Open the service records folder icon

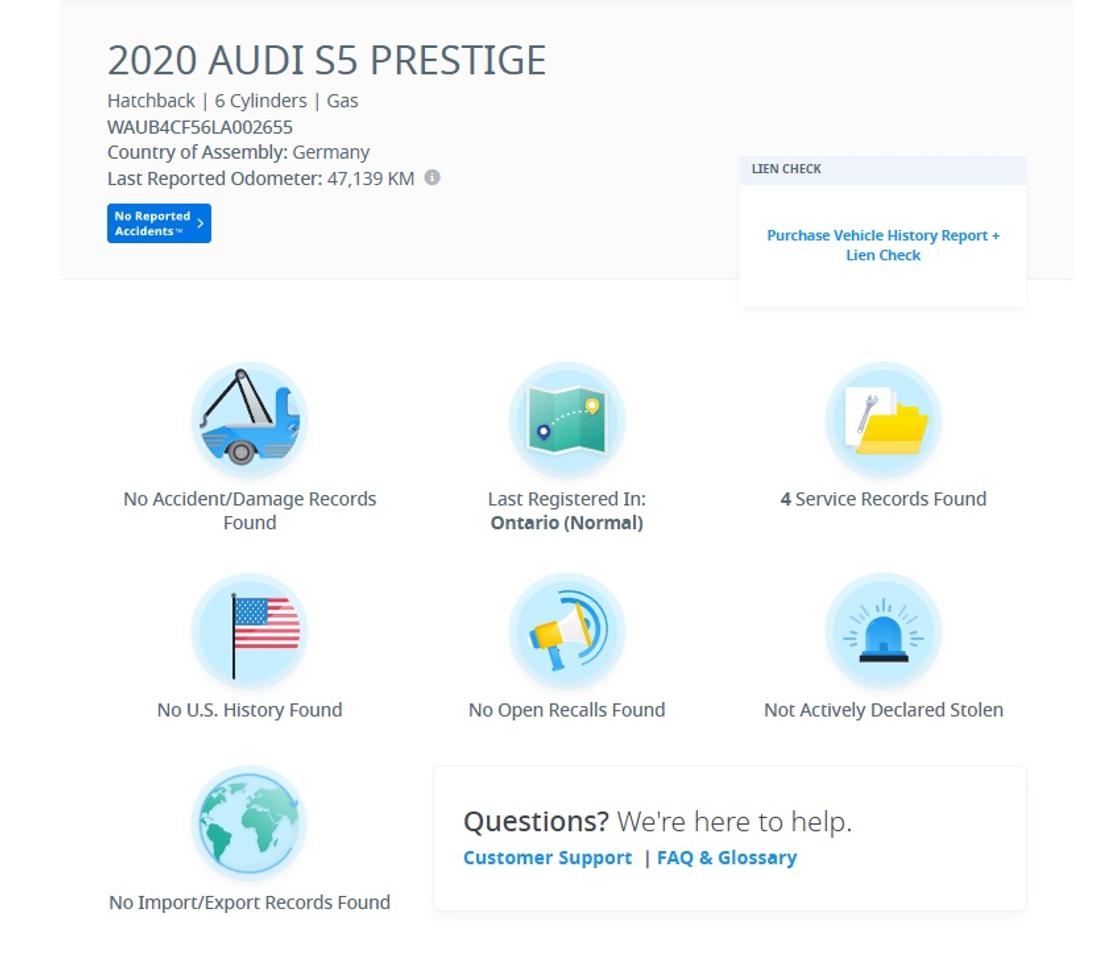[883, 420]
